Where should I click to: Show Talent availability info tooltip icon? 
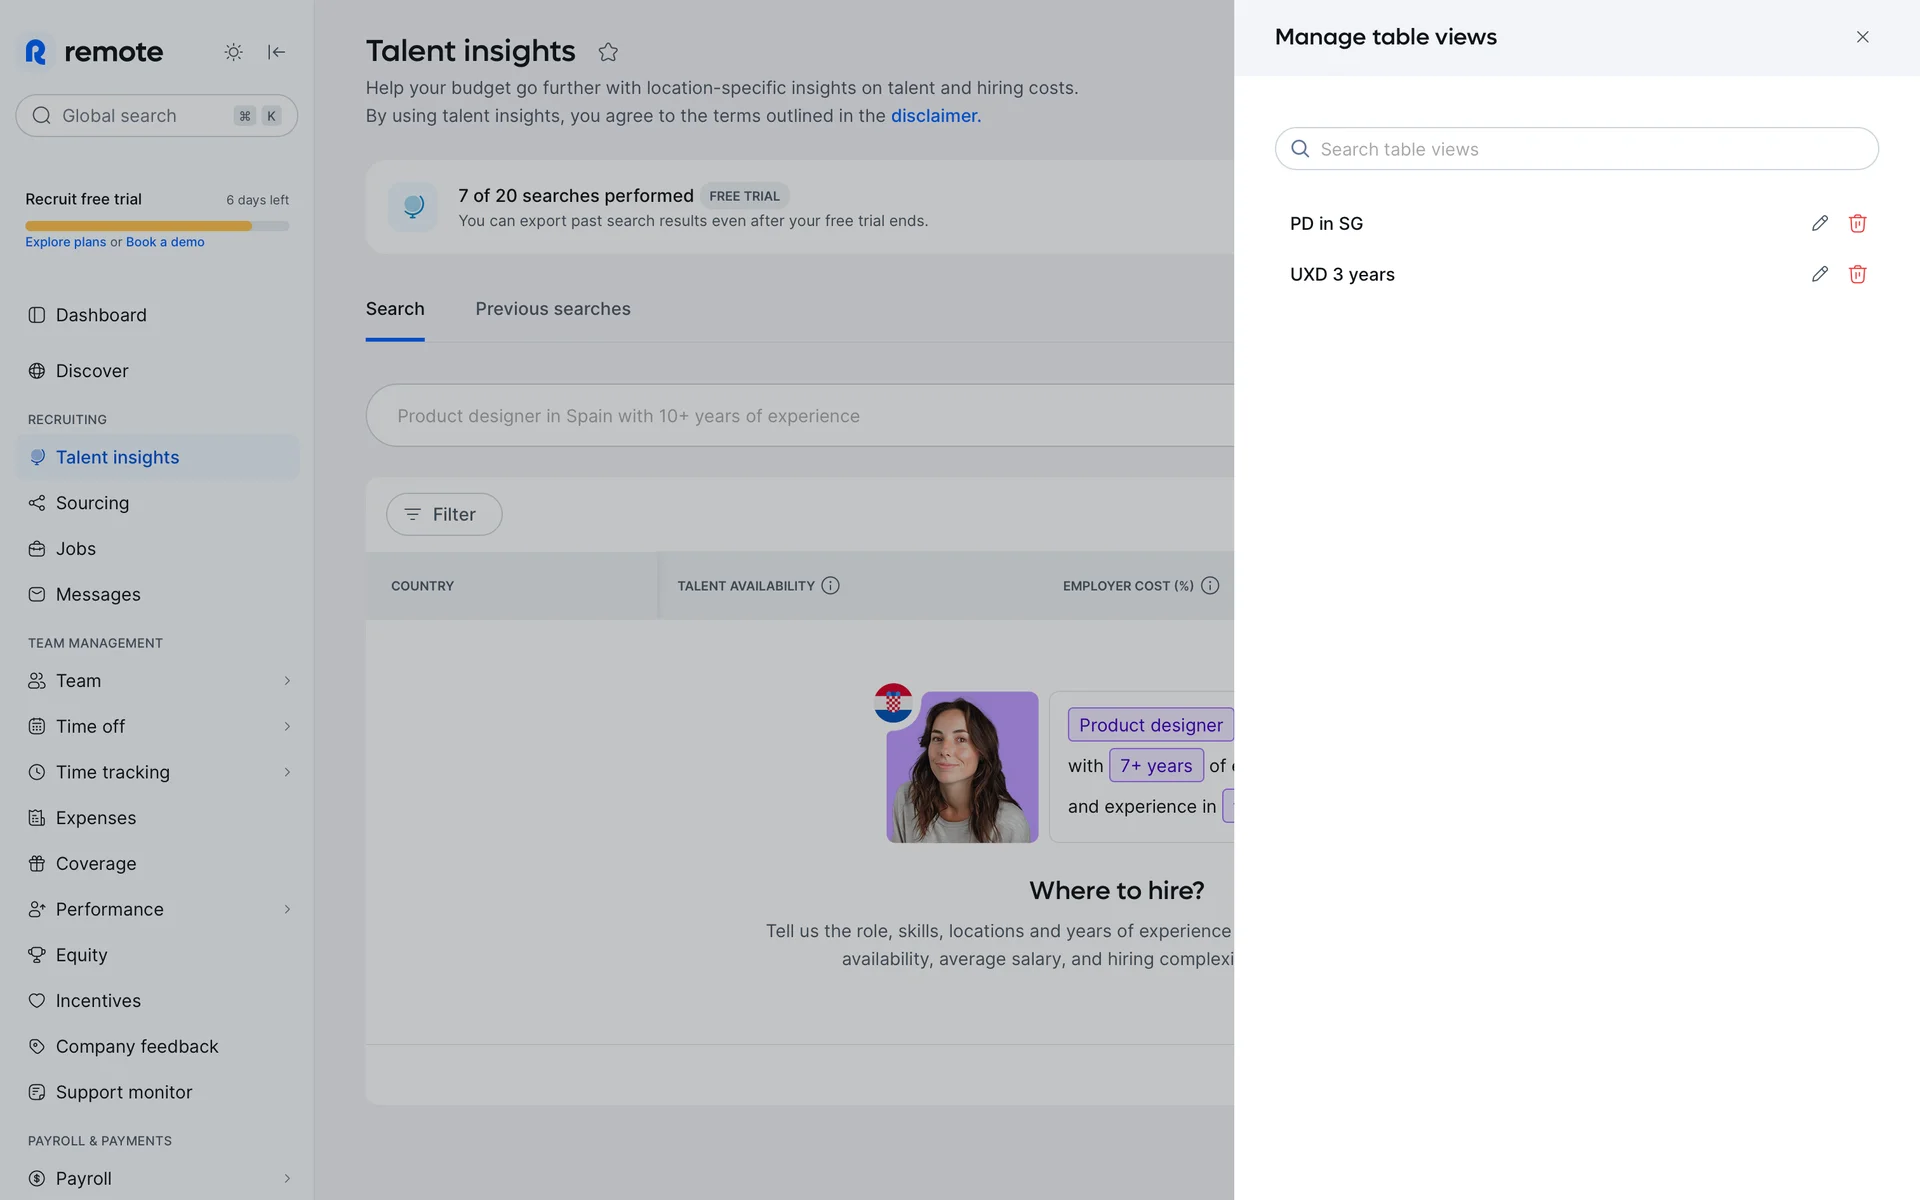click(830, 586)
